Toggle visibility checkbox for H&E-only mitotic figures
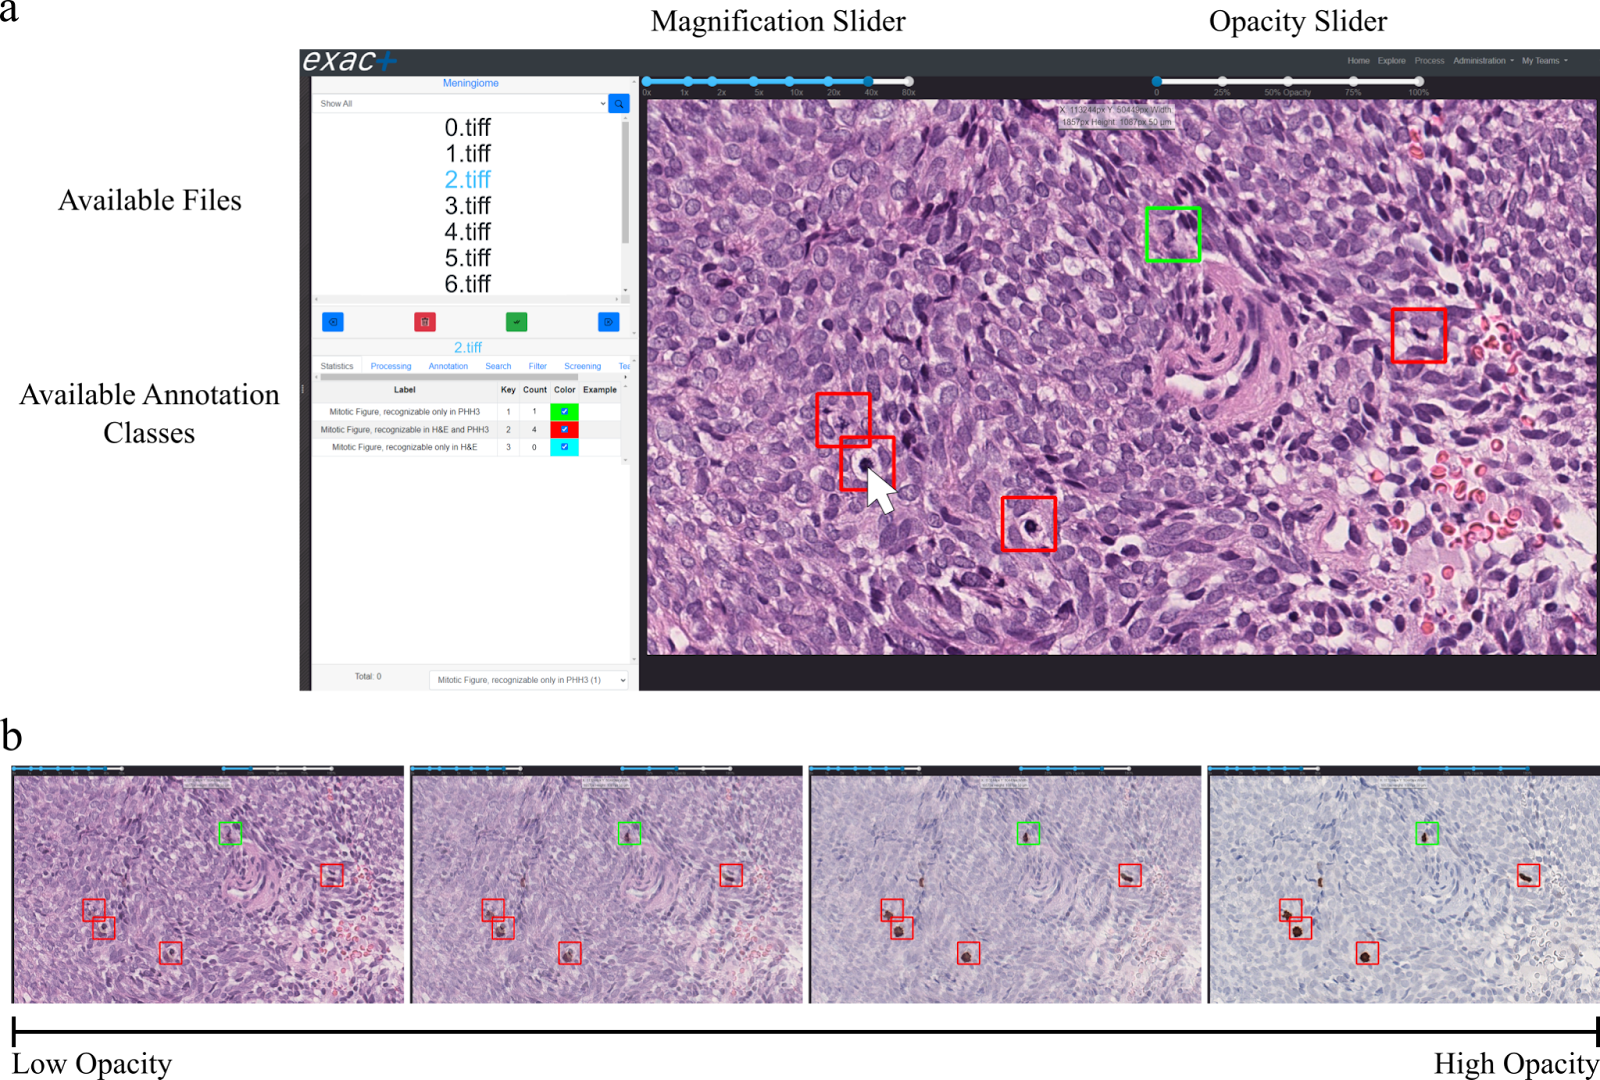This screenshot has height=1080, width=1600. (564, 447)
